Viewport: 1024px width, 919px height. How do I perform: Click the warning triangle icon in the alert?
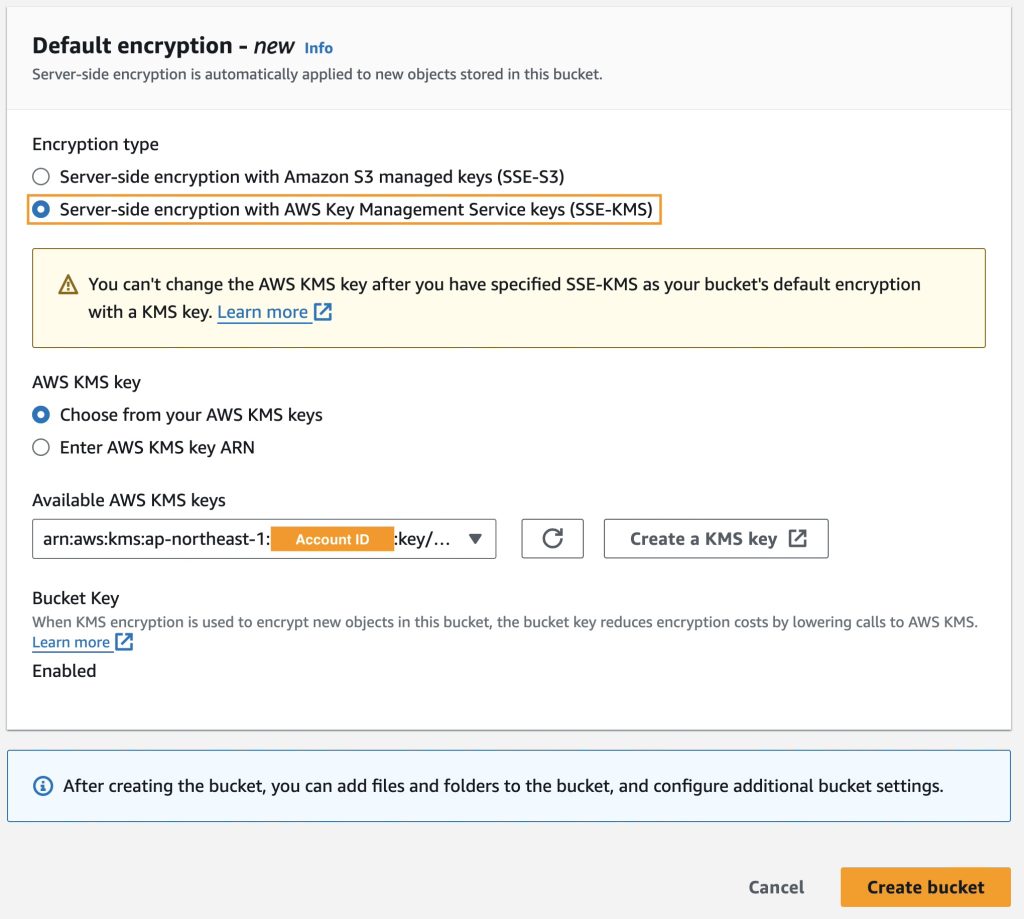[67, 285]
